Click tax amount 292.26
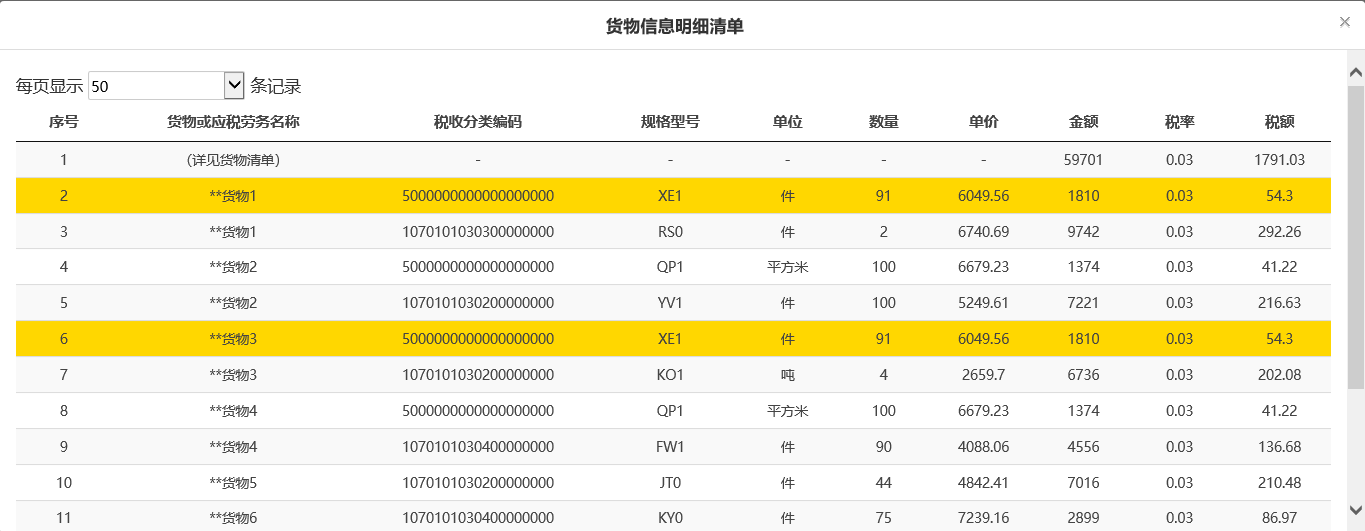 [1280, 232]
